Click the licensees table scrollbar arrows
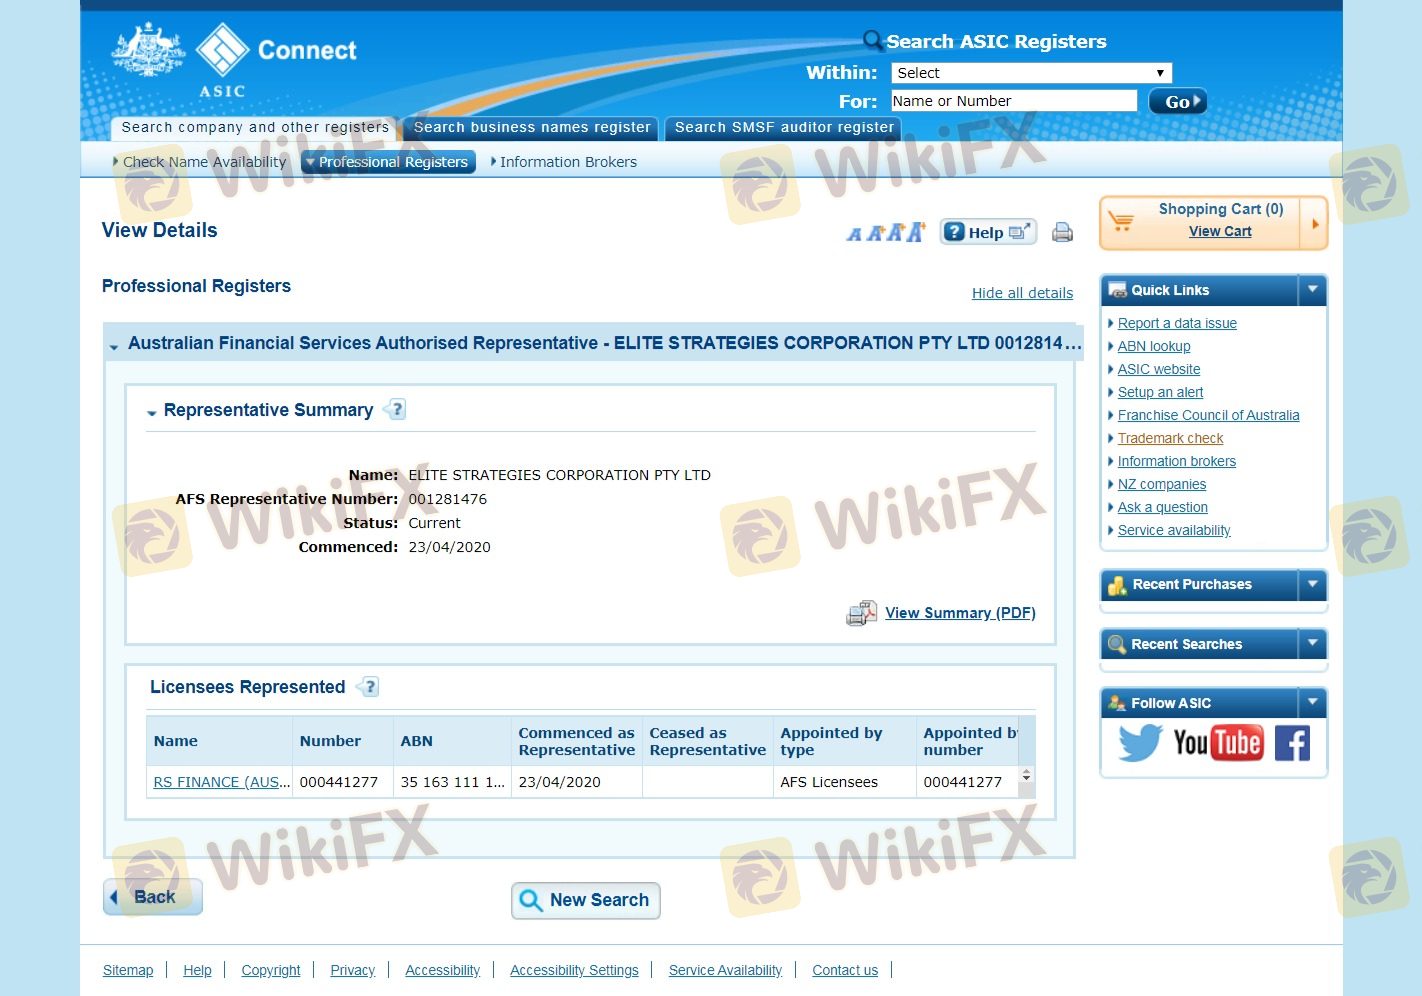Screen dimensions: 1422x996 pos(1025,777)
